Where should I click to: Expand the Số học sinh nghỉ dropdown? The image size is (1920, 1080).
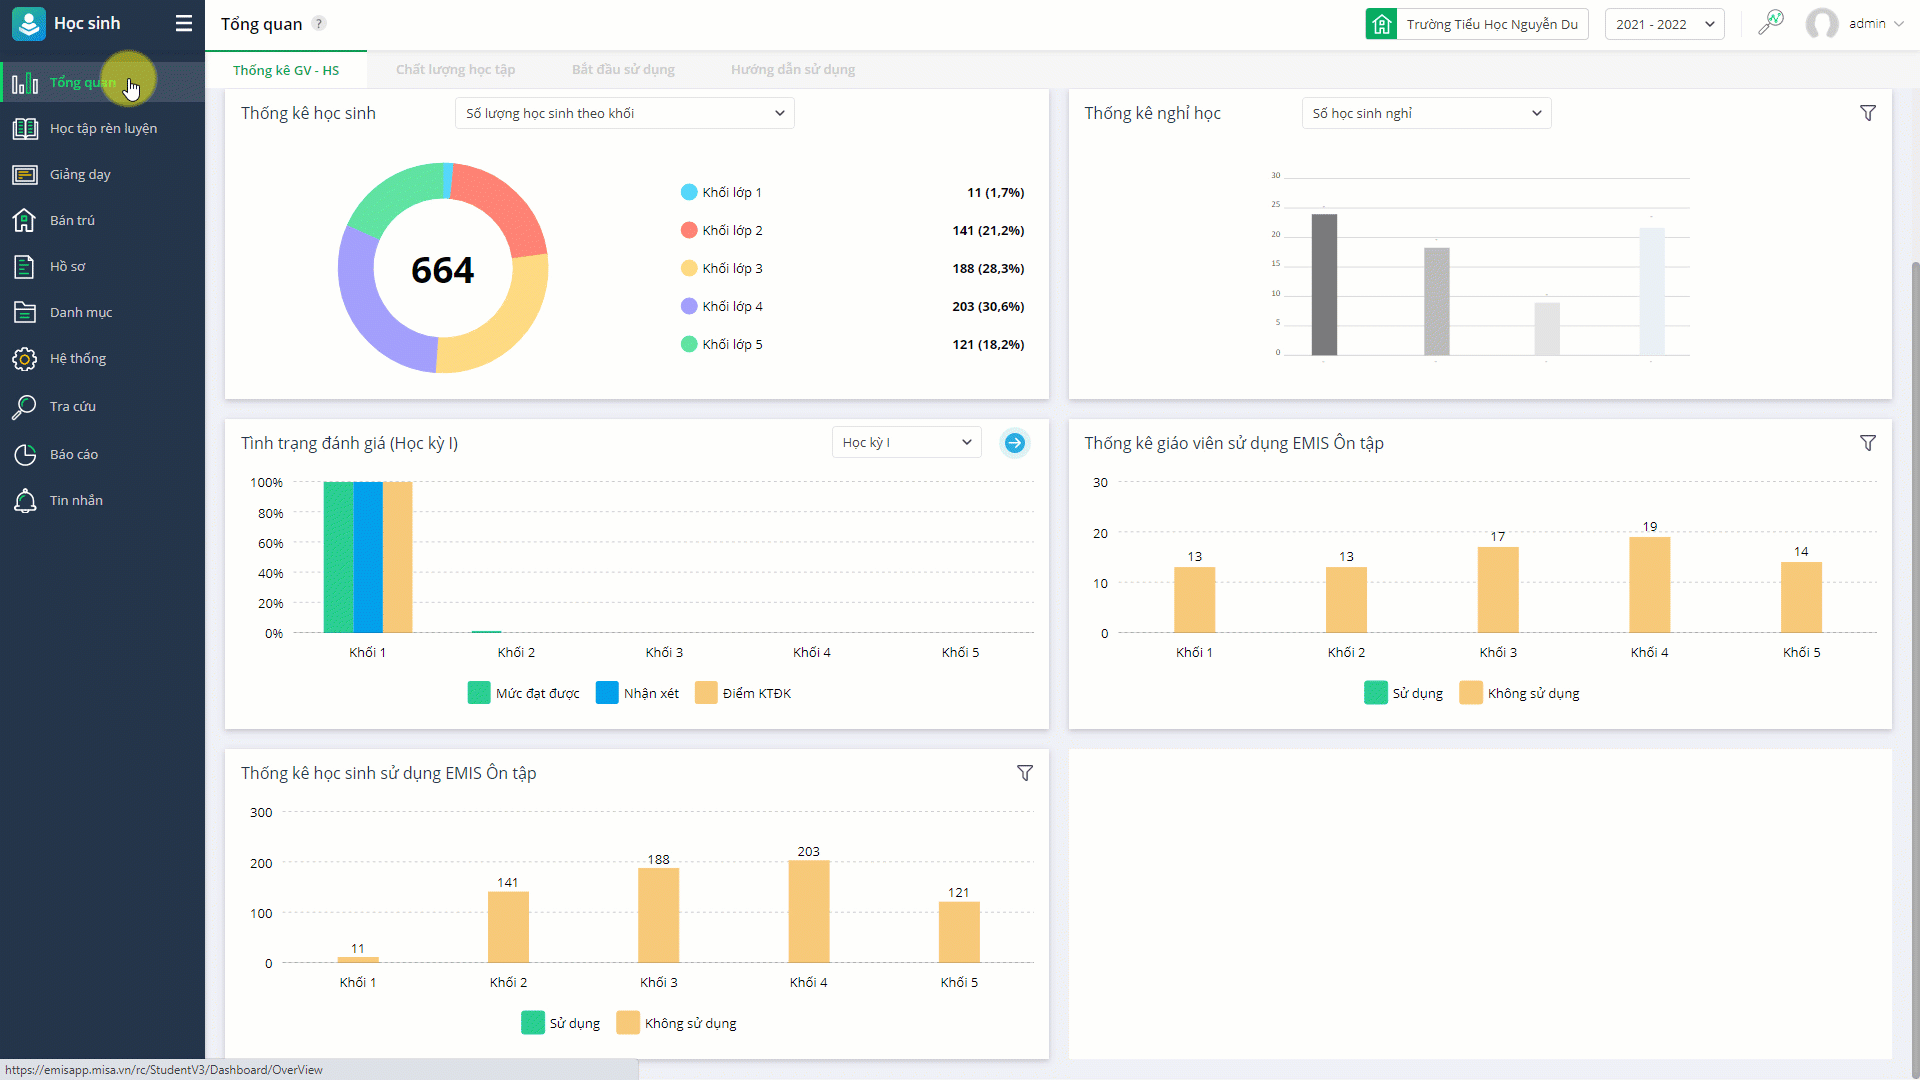pos(1426,113)
